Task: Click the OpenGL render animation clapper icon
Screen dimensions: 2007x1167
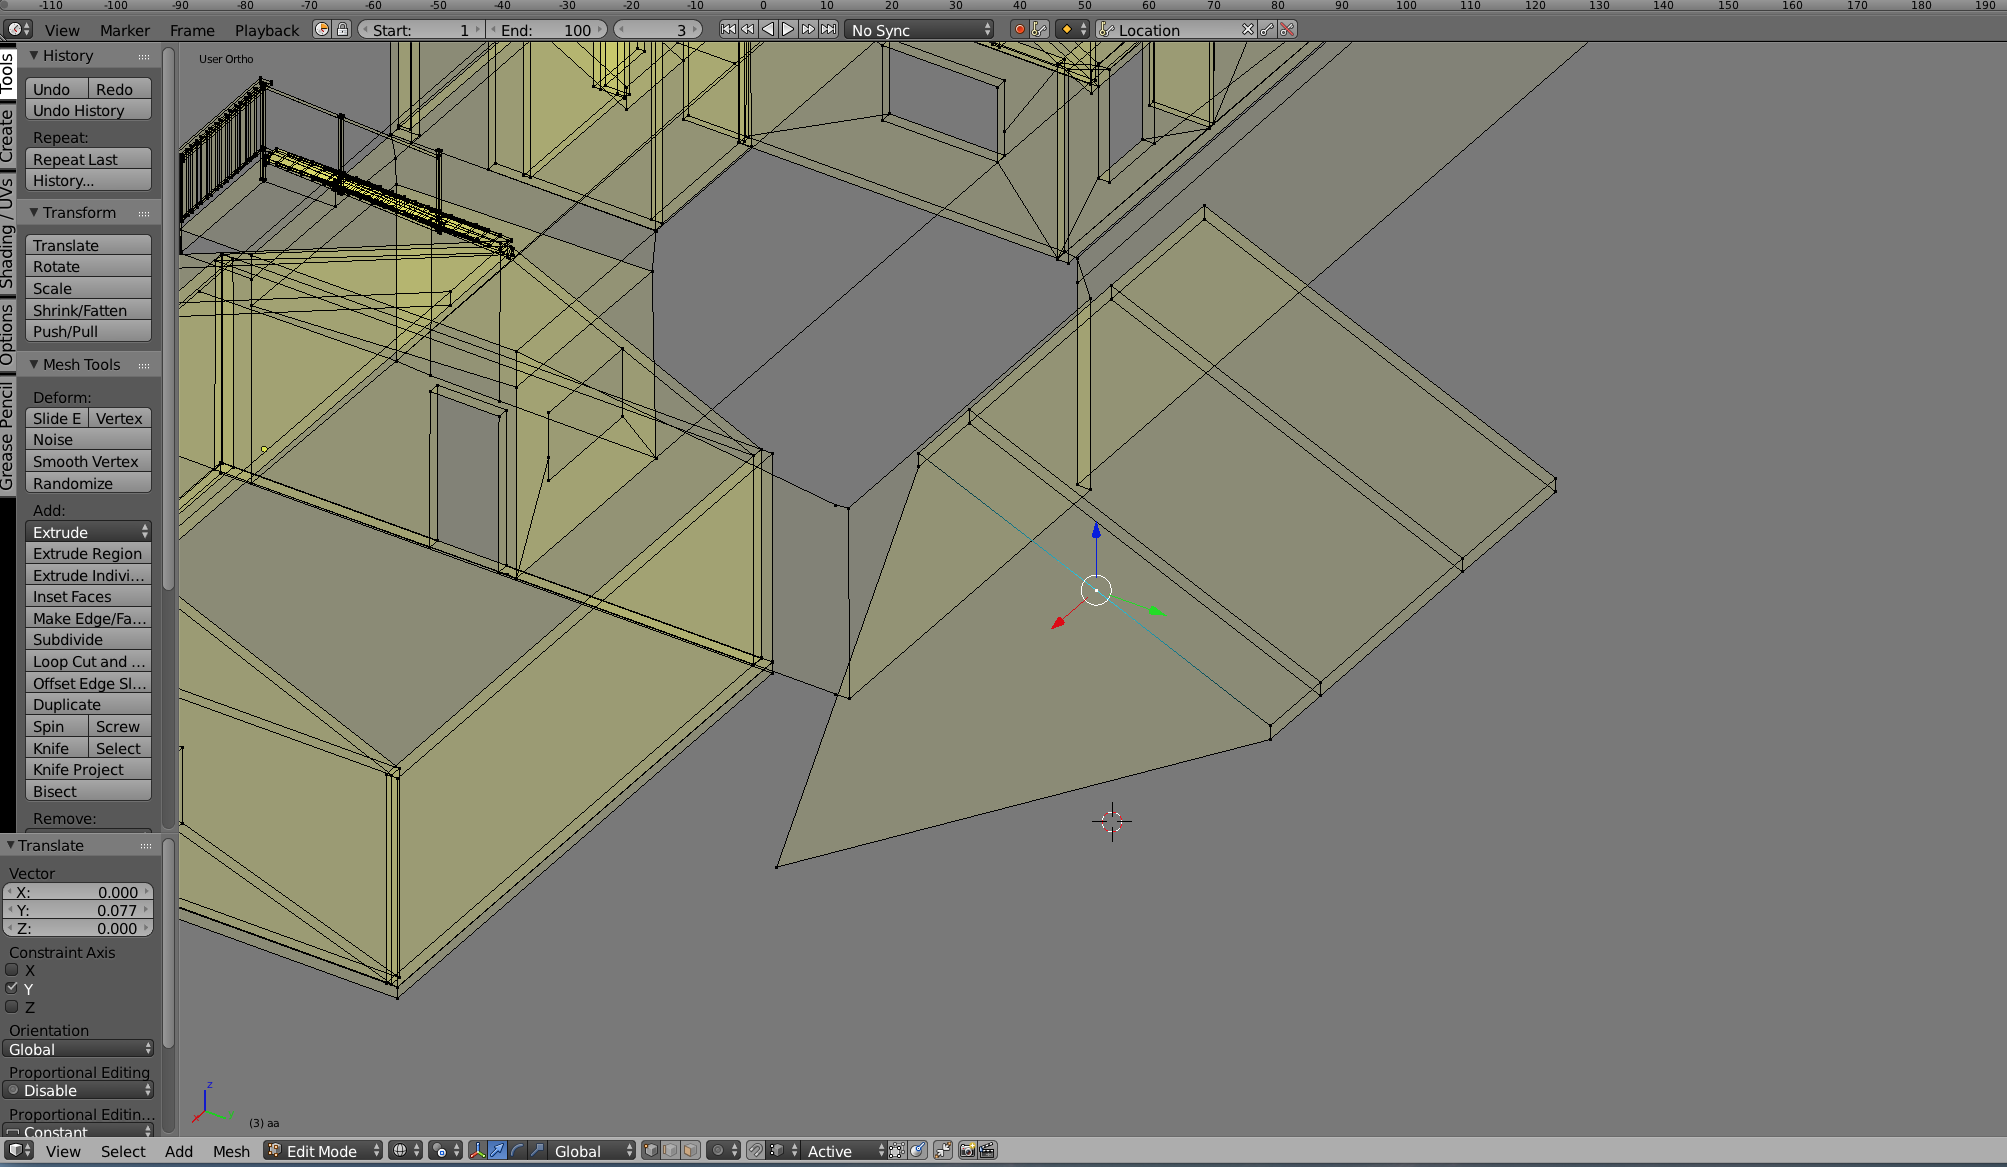Action: point(987,1151)
